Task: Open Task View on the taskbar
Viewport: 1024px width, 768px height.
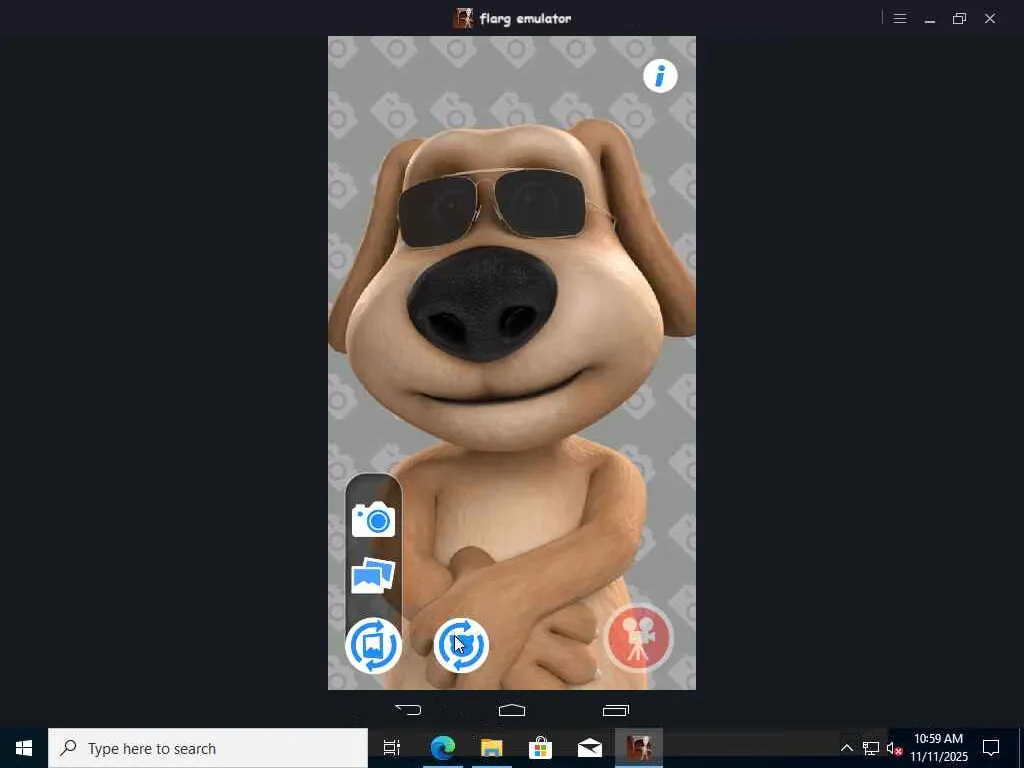Action: pos(391,748)
